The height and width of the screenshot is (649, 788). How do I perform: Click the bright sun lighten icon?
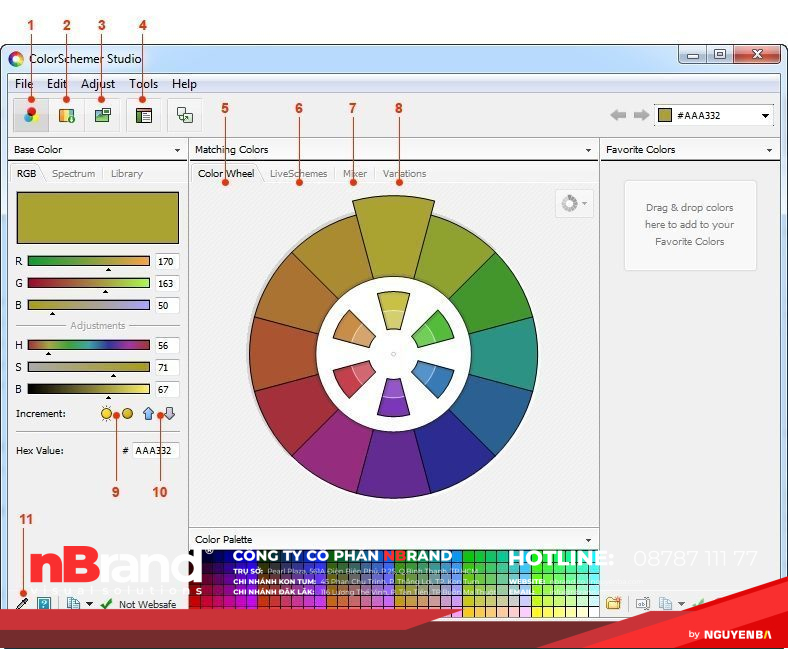(107, 413)
